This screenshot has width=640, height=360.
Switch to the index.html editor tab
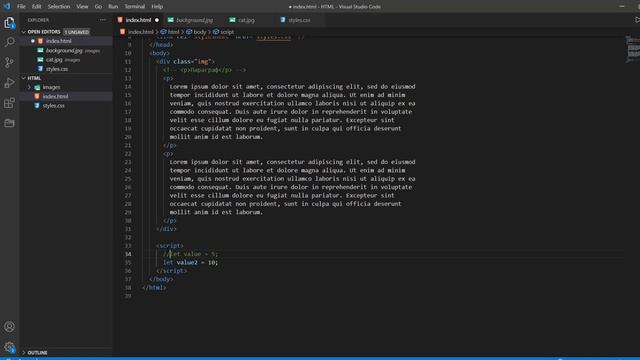pyautogui.click(x=138, y=20)
